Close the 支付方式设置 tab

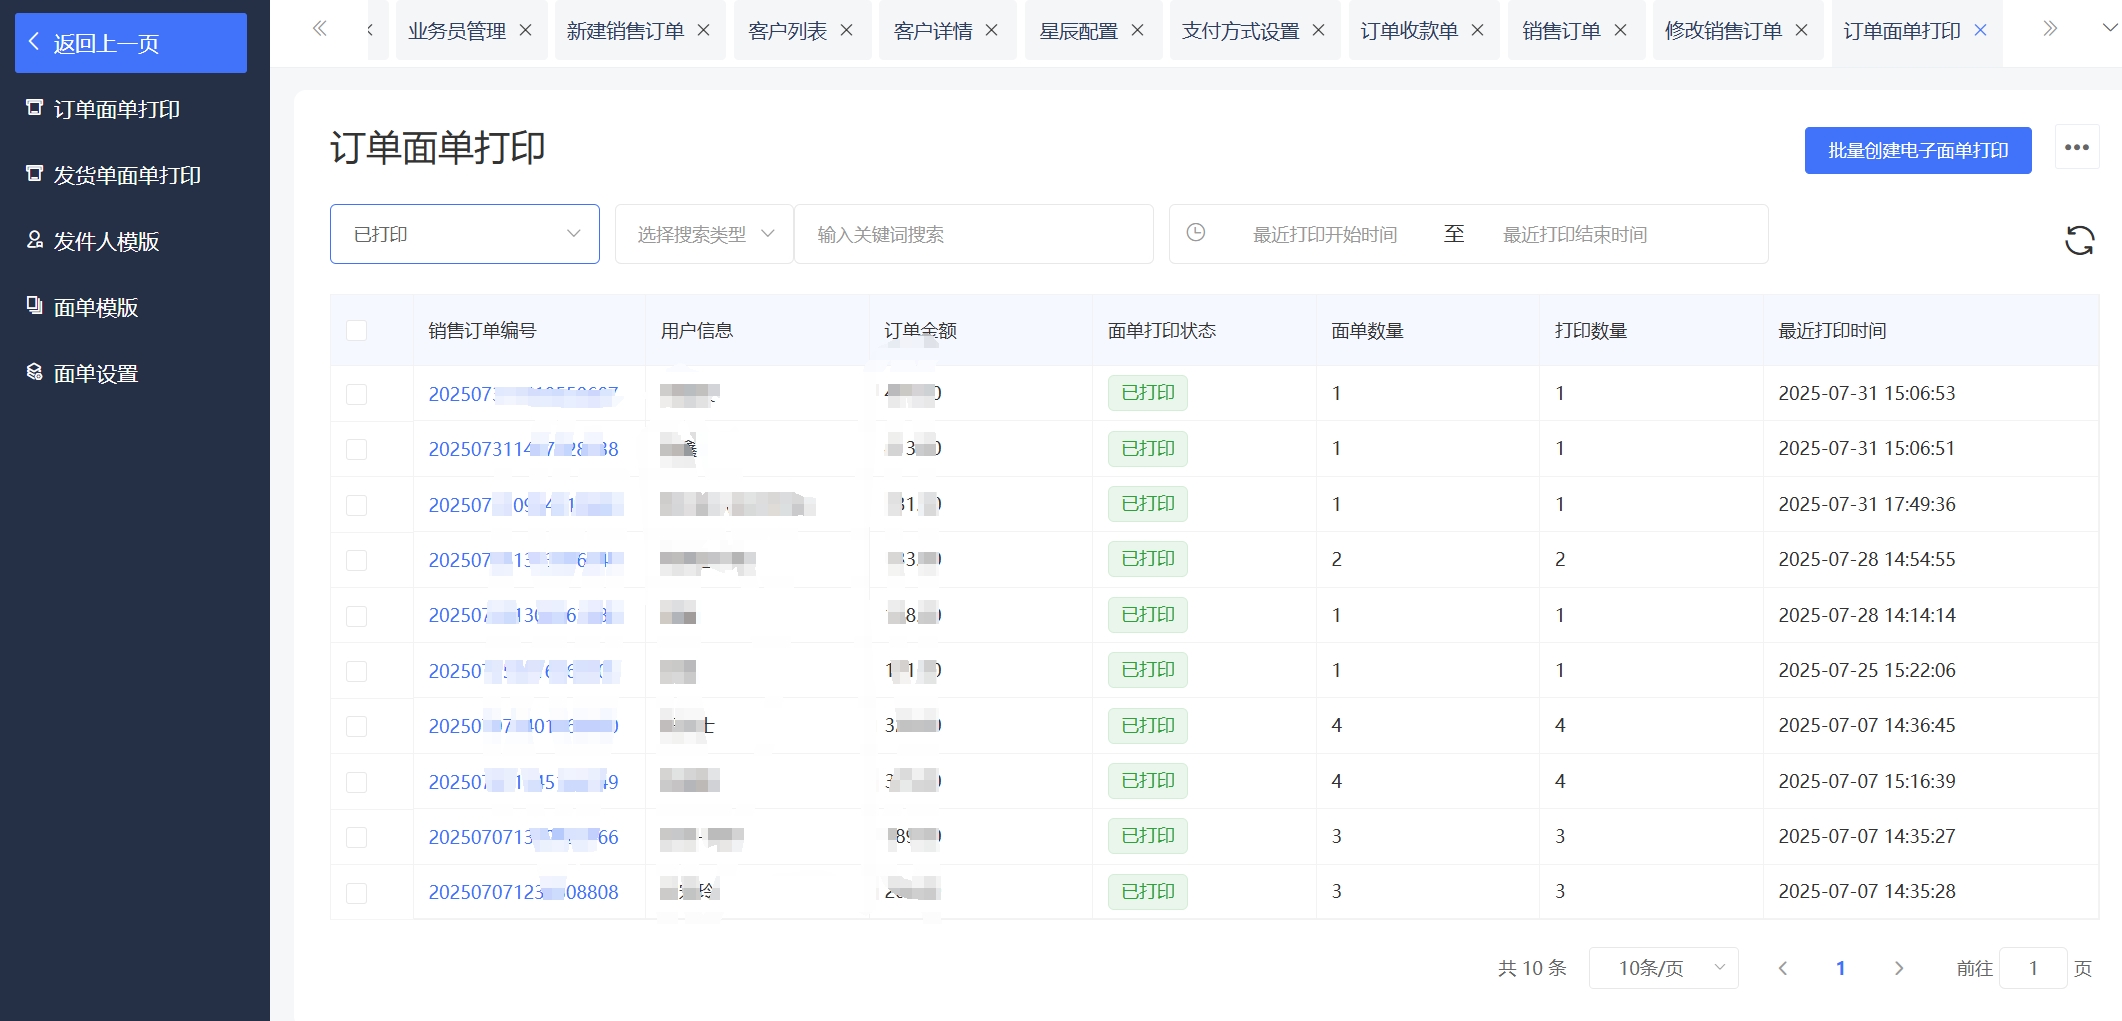(x=1318, y=31)
